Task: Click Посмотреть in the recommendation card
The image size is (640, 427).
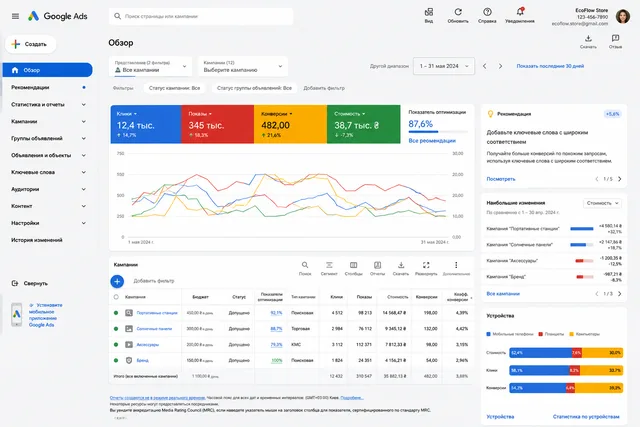Action: coord(501,179)
